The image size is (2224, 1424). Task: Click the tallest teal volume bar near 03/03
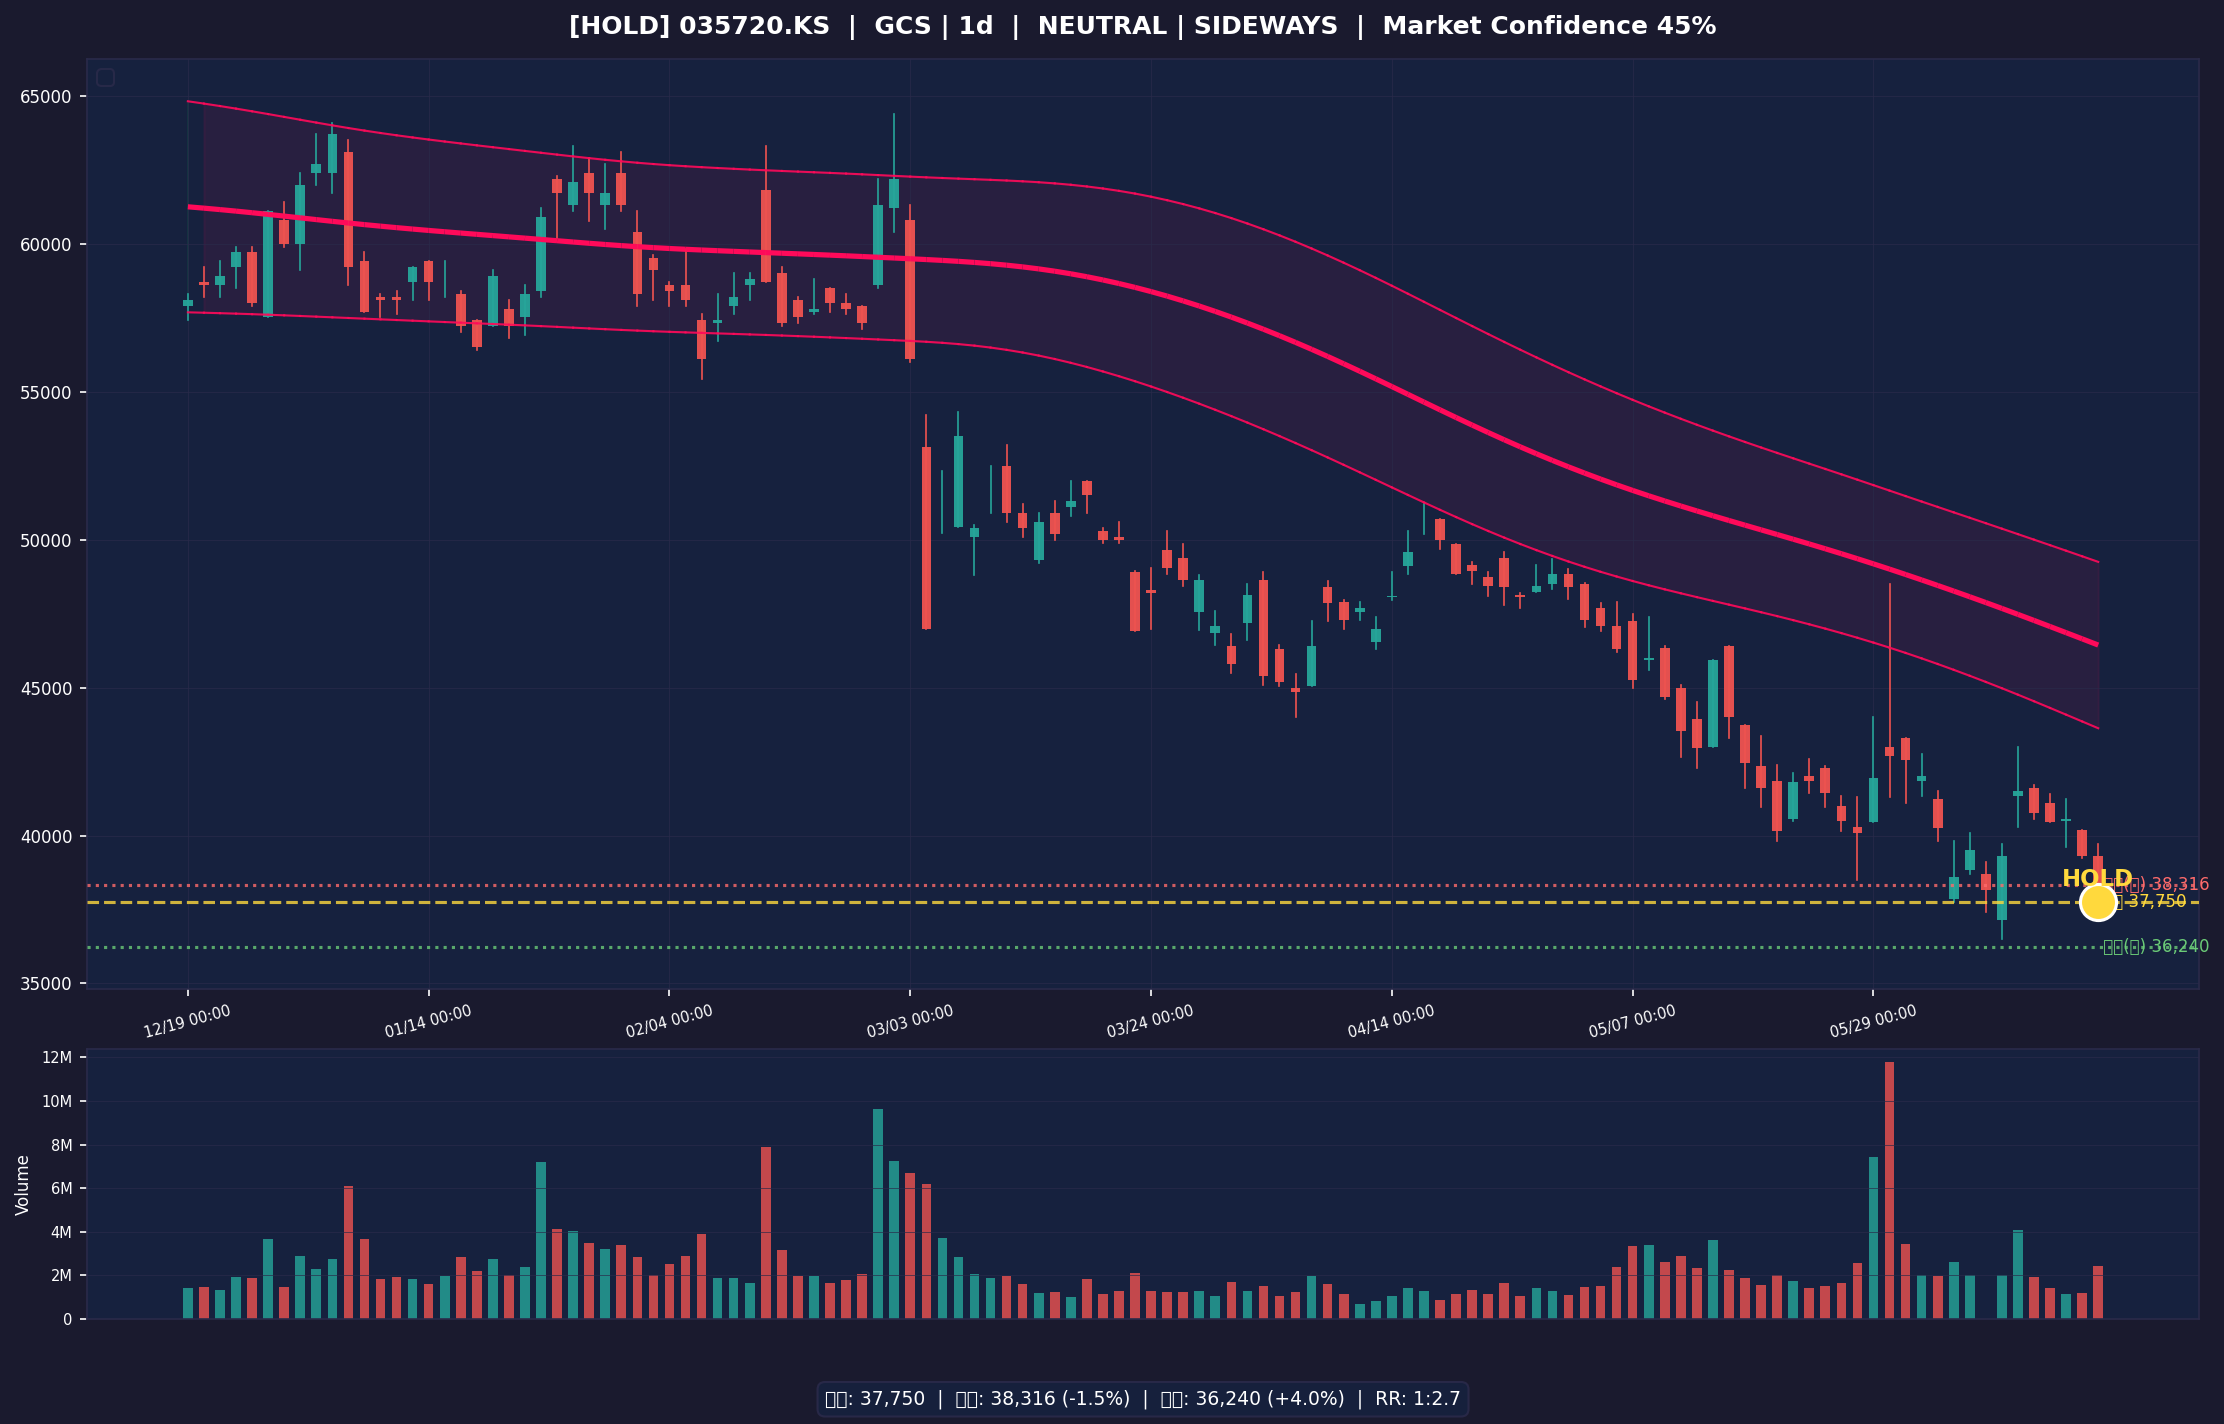tap(878, 1214)
